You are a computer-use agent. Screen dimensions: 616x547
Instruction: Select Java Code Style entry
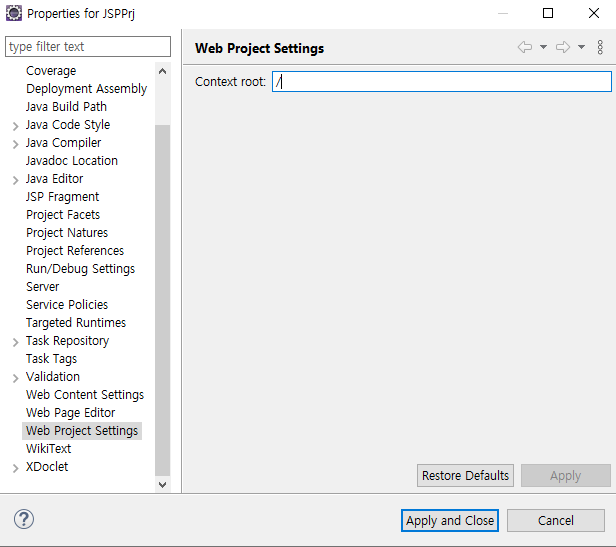click(x=68, y=125)
